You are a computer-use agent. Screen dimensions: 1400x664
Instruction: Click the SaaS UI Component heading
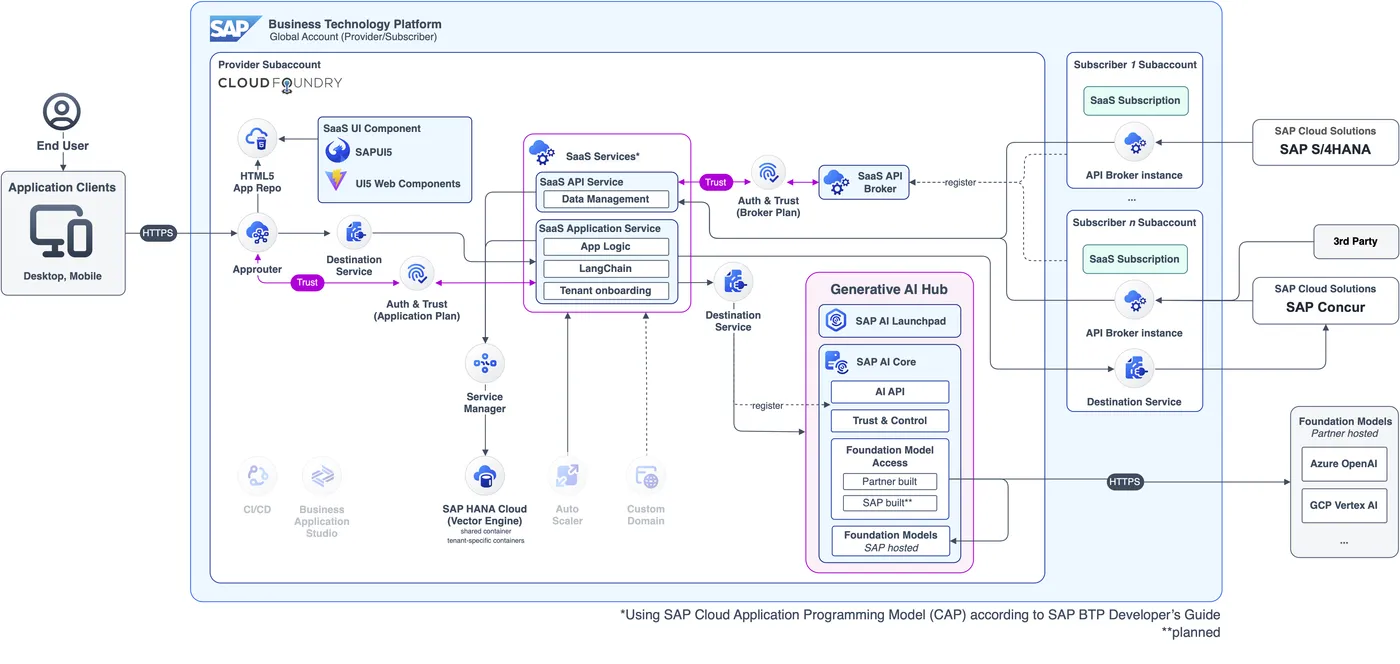pos(372,129)
